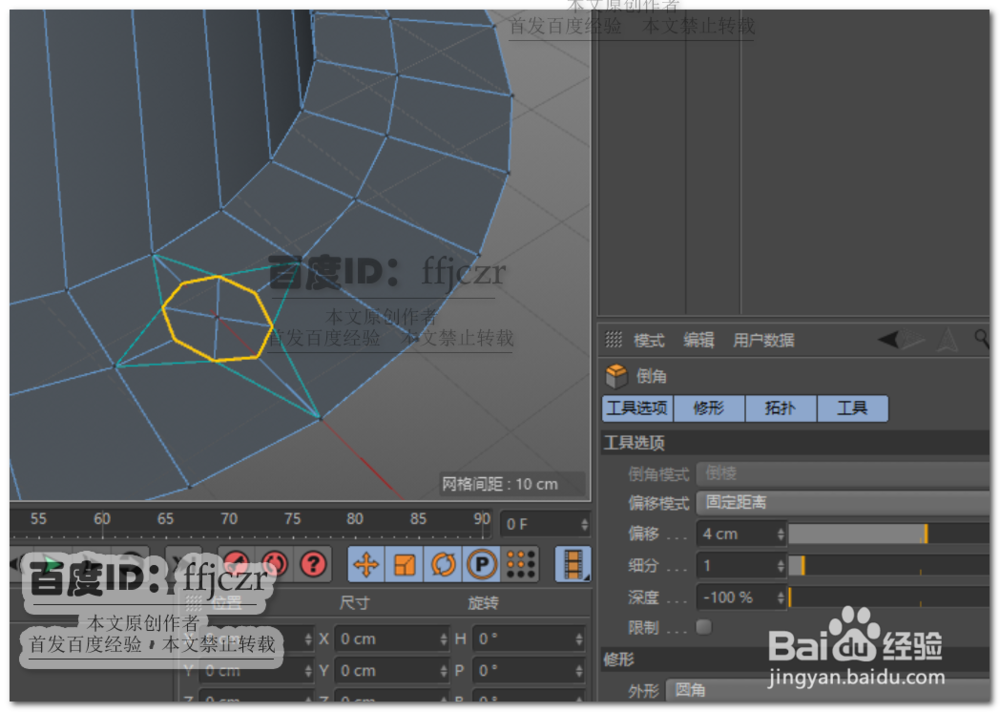Viewport: 1000px width, 712px height.
Task: Switch to the 拓扑 tab
Action: [781, 408]
